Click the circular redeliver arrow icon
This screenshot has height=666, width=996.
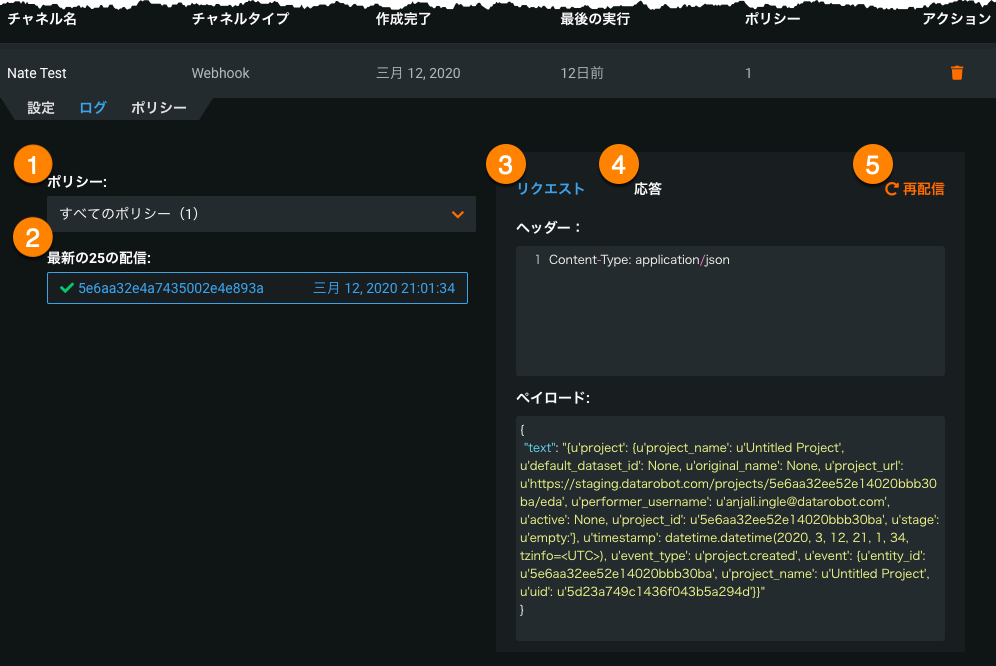(x=891, y=188)
